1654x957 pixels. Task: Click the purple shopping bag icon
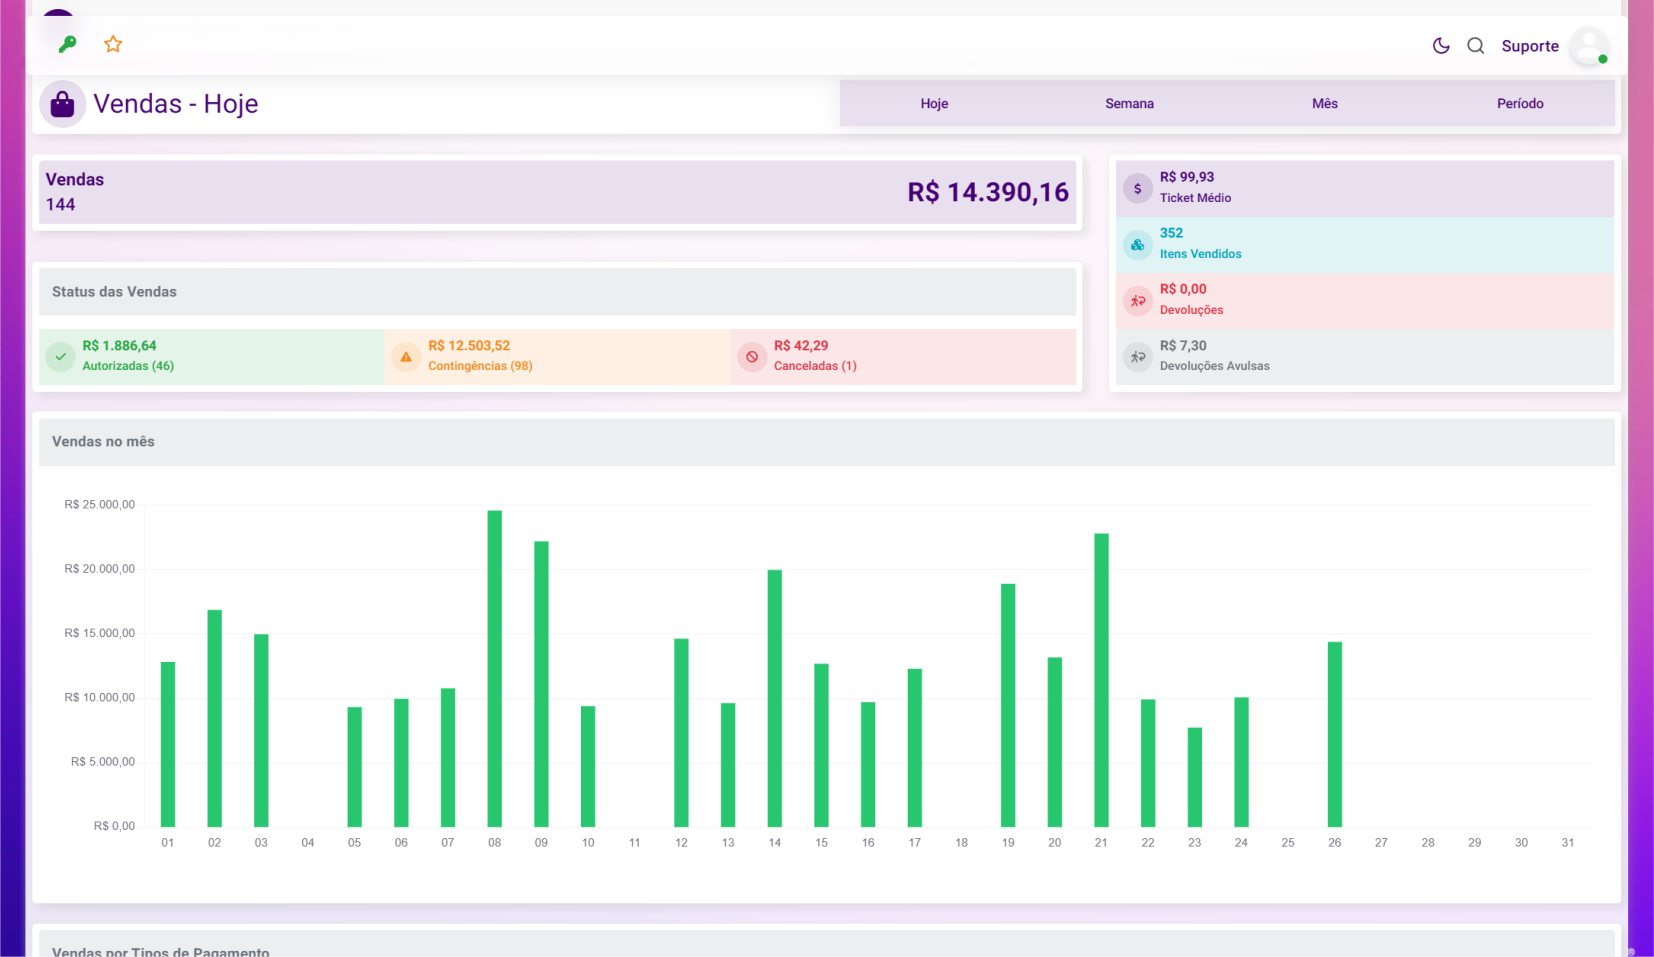(62, 104)
